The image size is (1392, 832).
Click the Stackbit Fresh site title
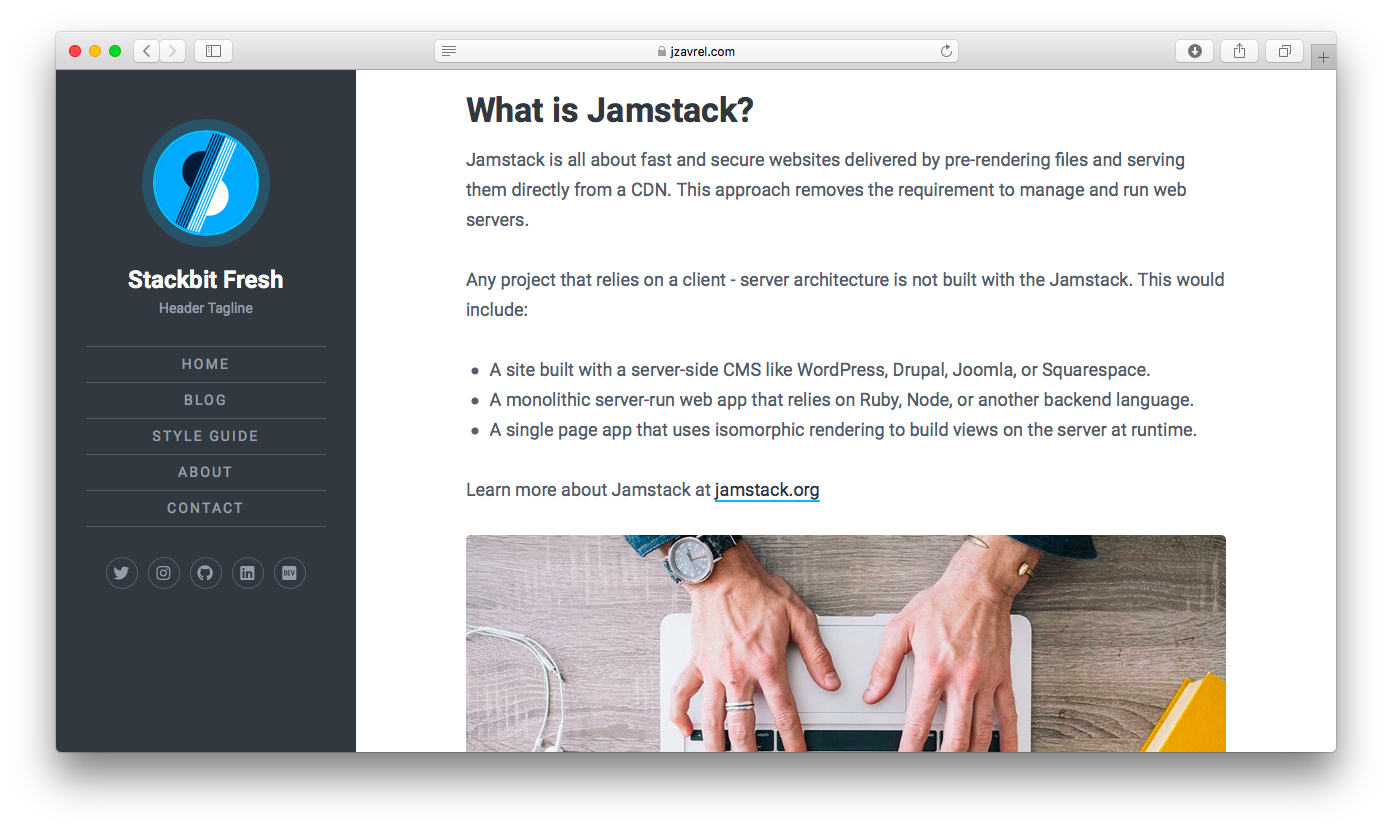tap(206, 280)
